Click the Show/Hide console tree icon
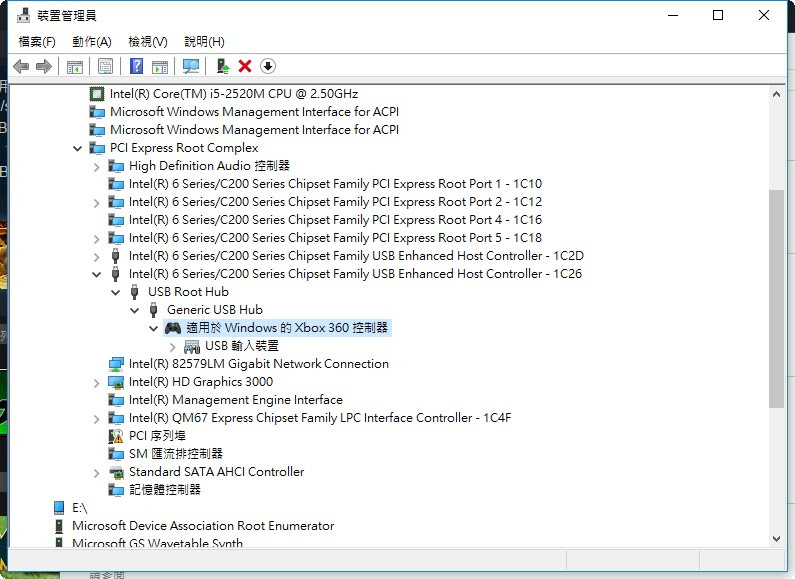 [x=74, y=66]
